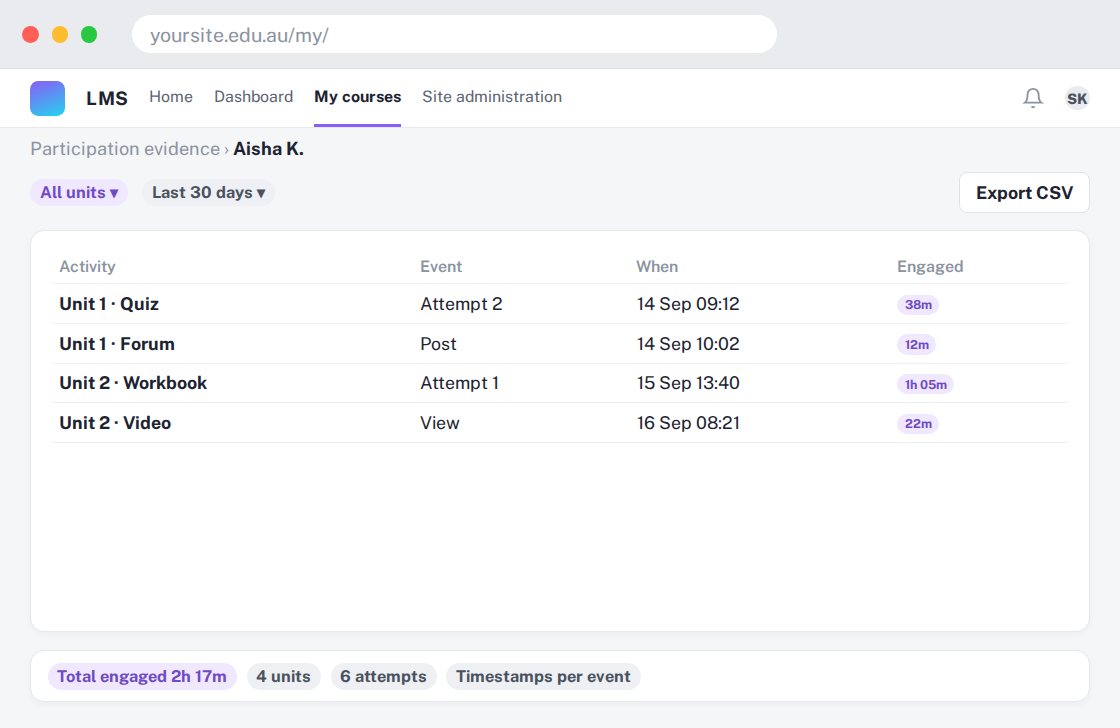Open the Unit 1 · Forum row
1120x728 pixels.
pos(560,344)
